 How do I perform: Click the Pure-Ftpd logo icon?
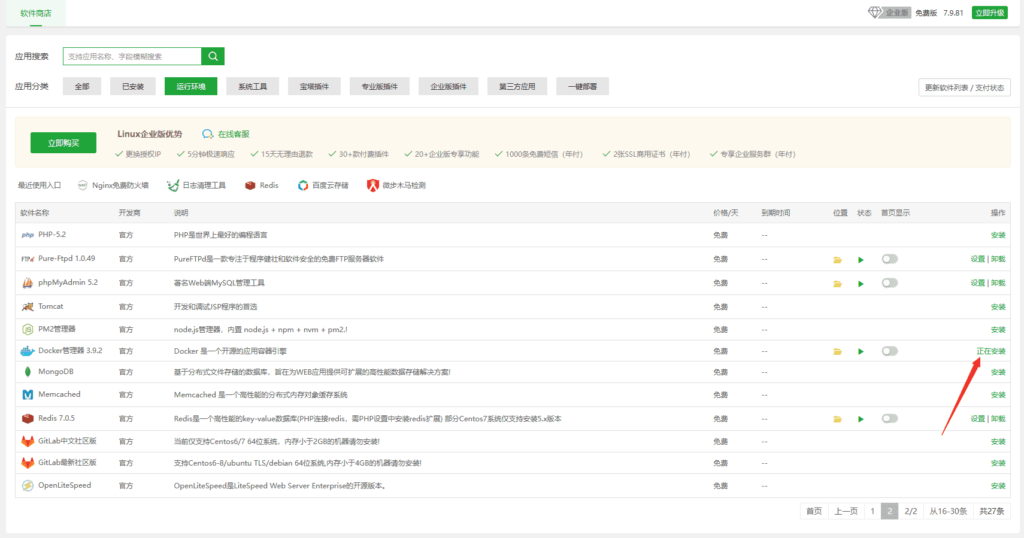[27, 259]
